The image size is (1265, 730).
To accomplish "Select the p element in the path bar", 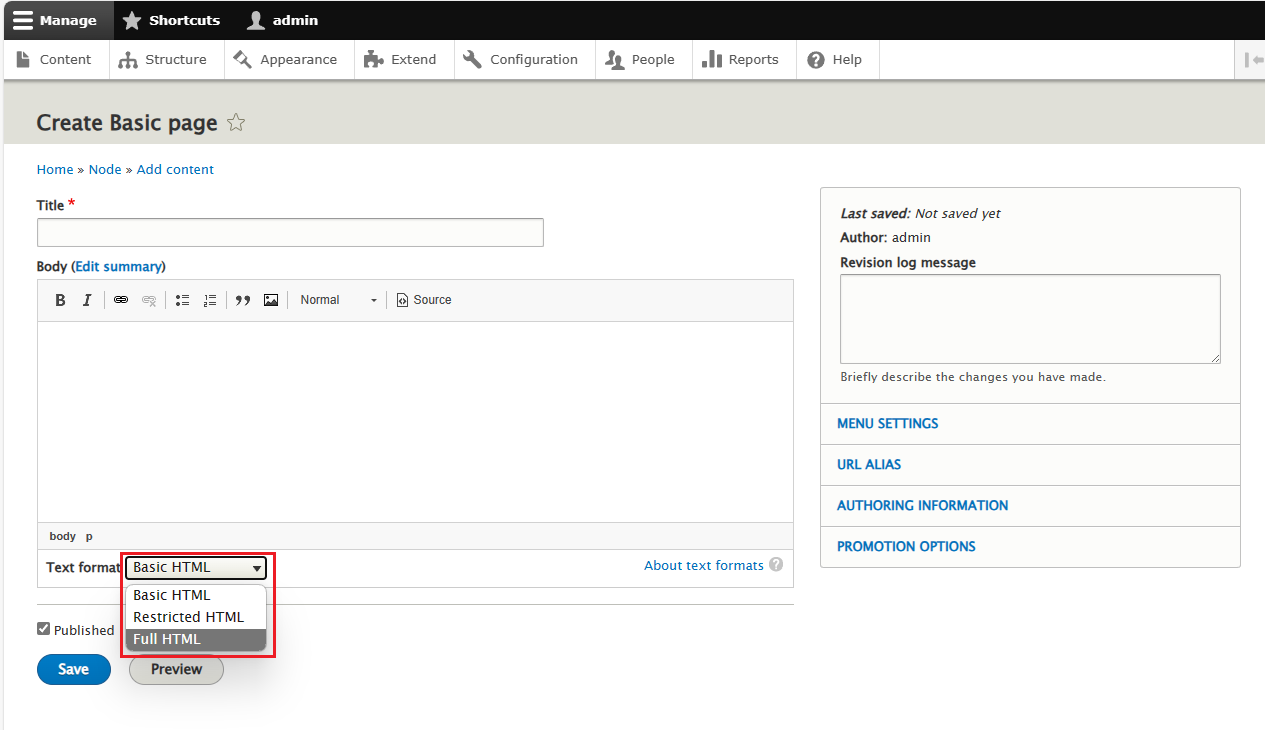I will click(x=89, y=536).
